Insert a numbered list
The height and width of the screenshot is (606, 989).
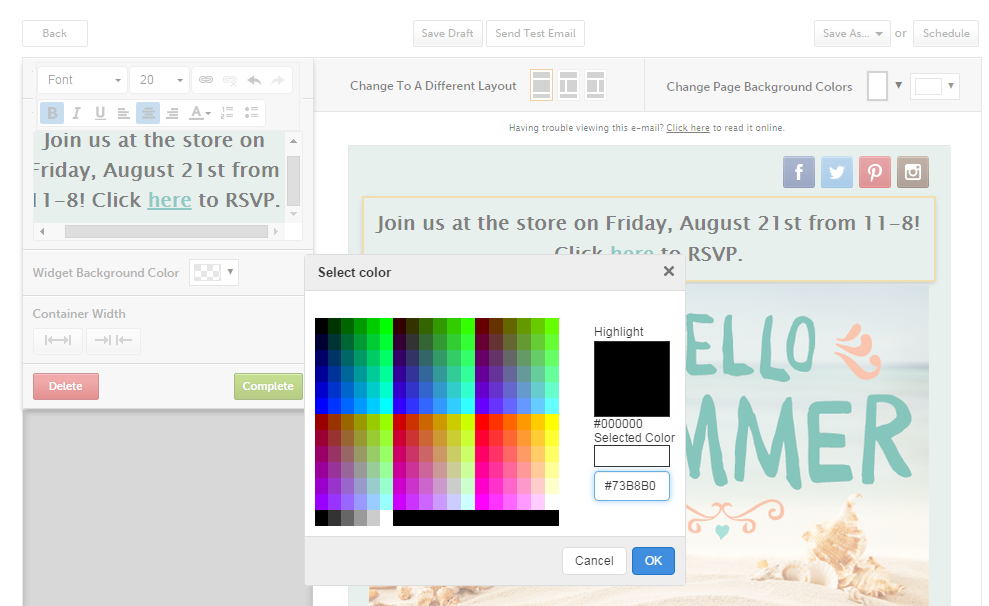(227, 113)
